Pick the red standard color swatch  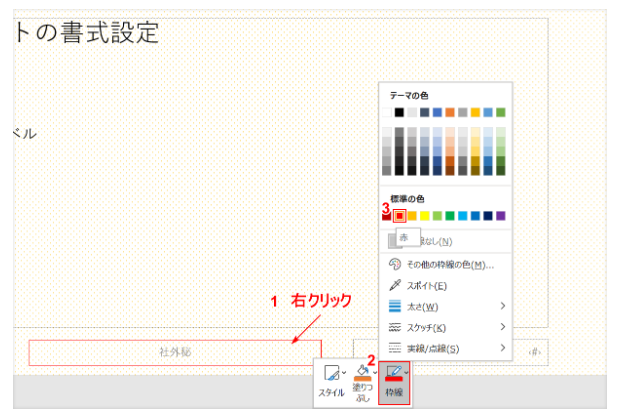click(x=399, y=215)
